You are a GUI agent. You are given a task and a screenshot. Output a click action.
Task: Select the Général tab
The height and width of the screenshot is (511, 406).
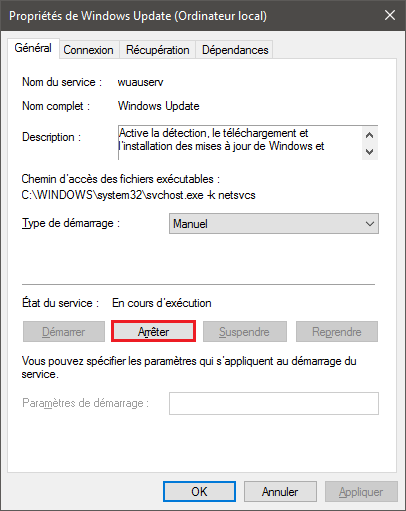(33, 48)
